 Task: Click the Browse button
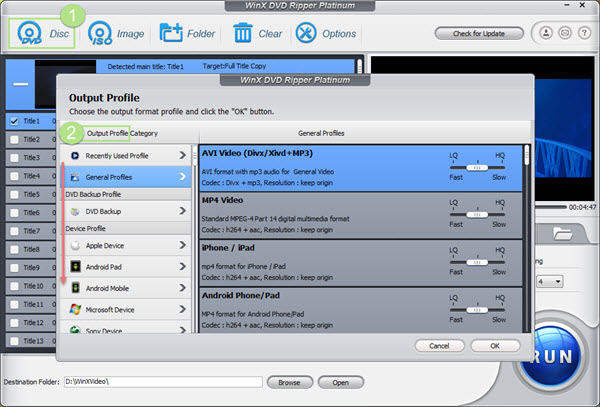(289, 382)
